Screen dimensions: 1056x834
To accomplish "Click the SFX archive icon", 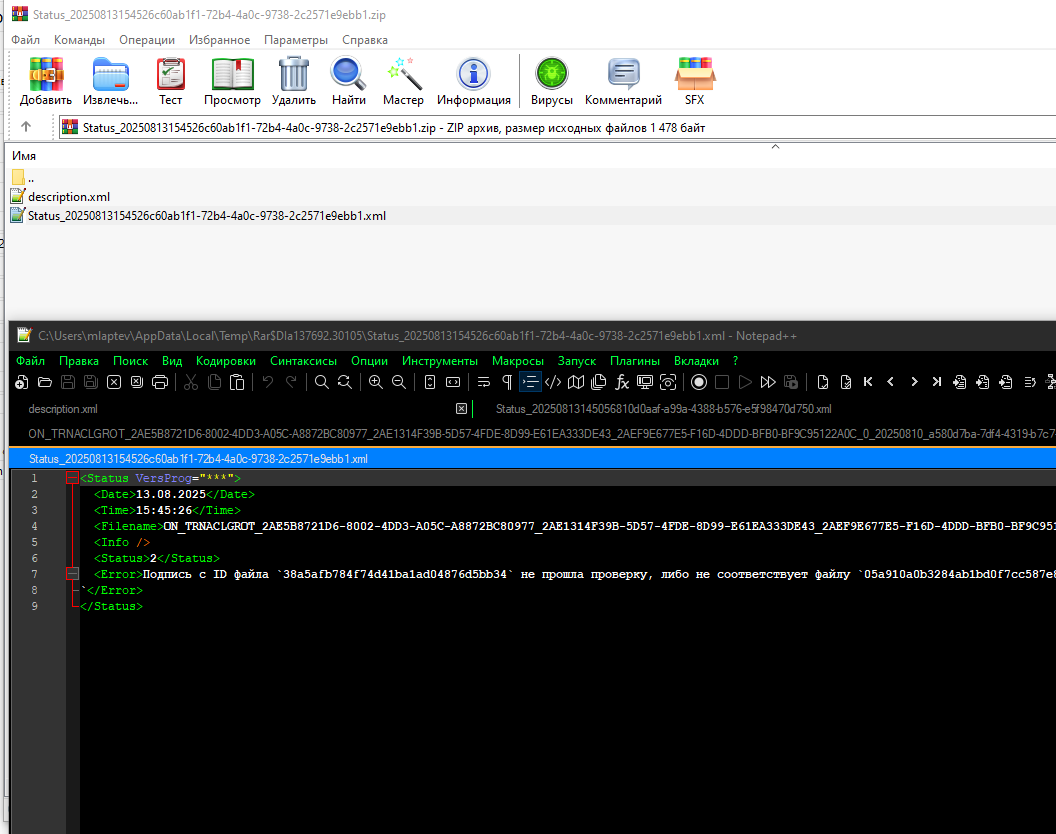I will [694, 74].
